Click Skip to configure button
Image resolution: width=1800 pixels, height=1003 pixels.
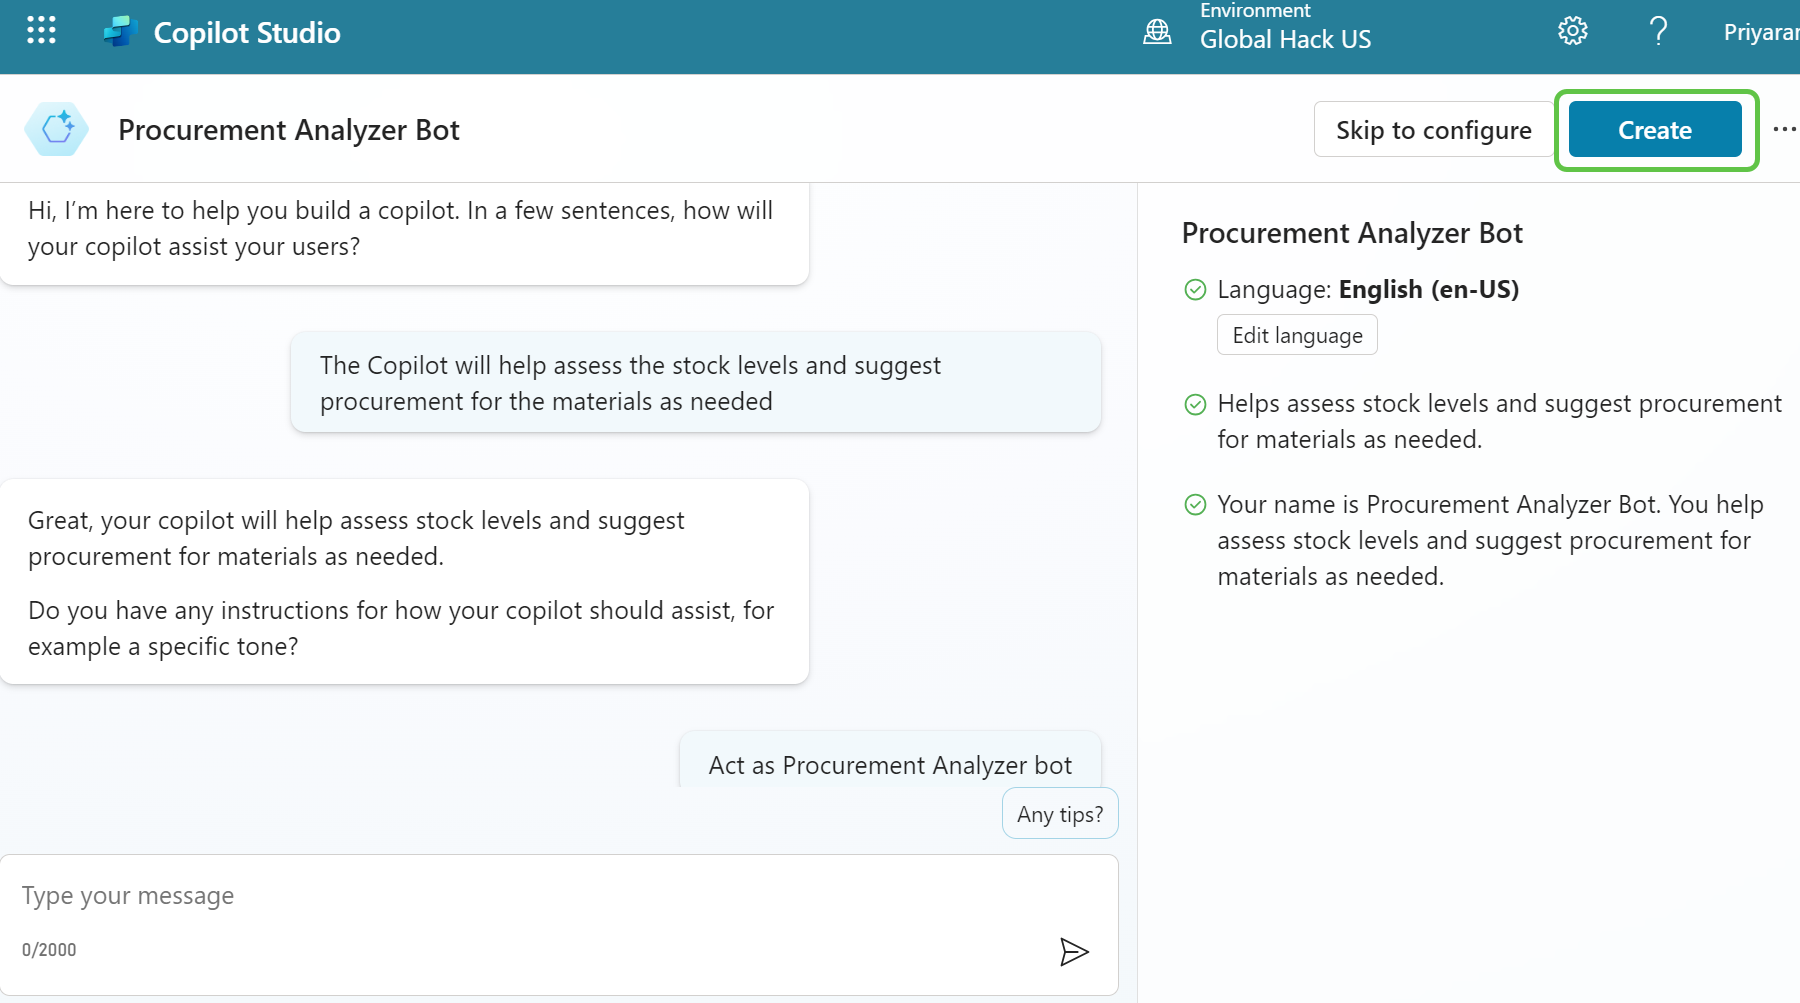(x=1433, y=130)
